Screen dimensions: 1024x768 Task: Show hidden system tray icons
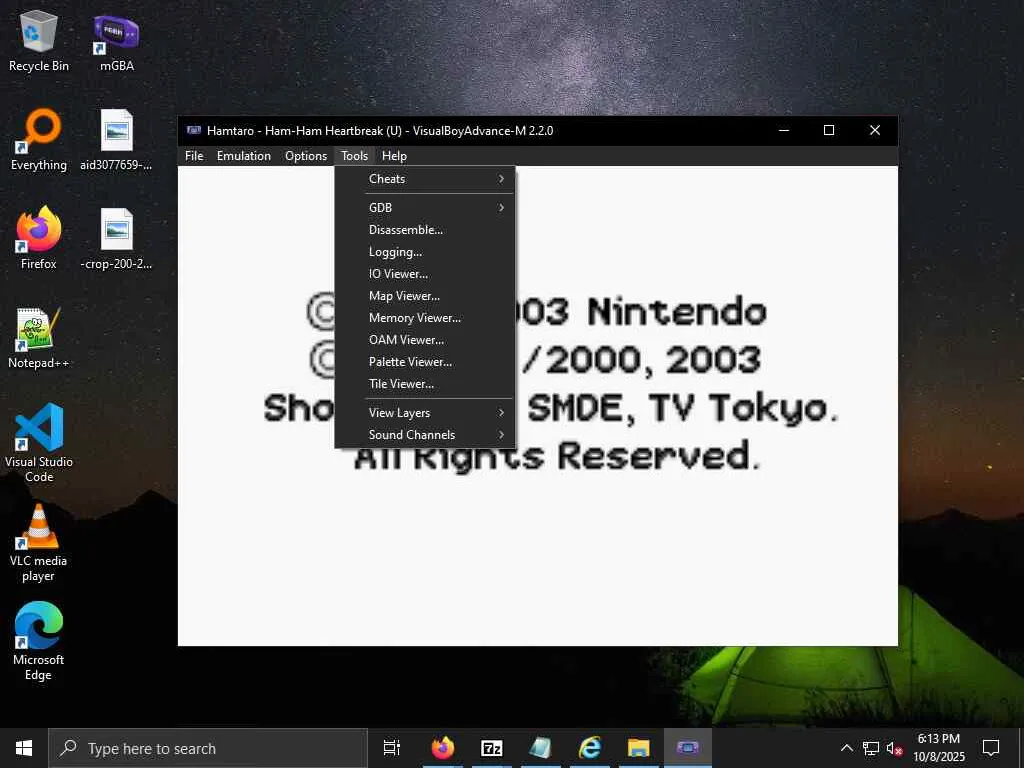(846, 748)
